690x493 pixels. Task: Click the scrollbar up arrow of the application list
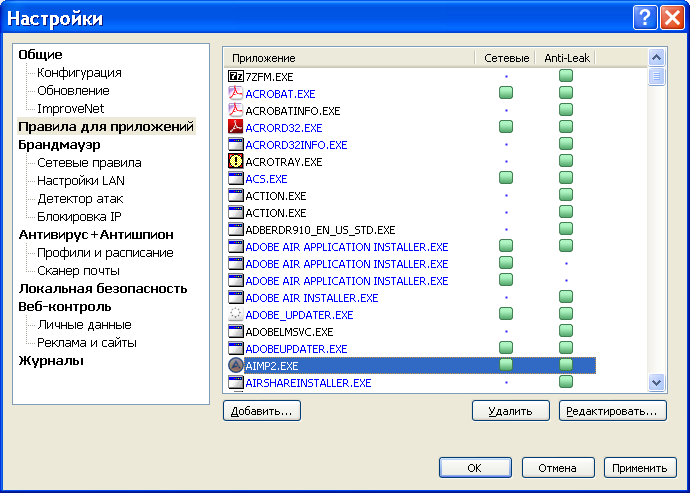coord(657,57)
